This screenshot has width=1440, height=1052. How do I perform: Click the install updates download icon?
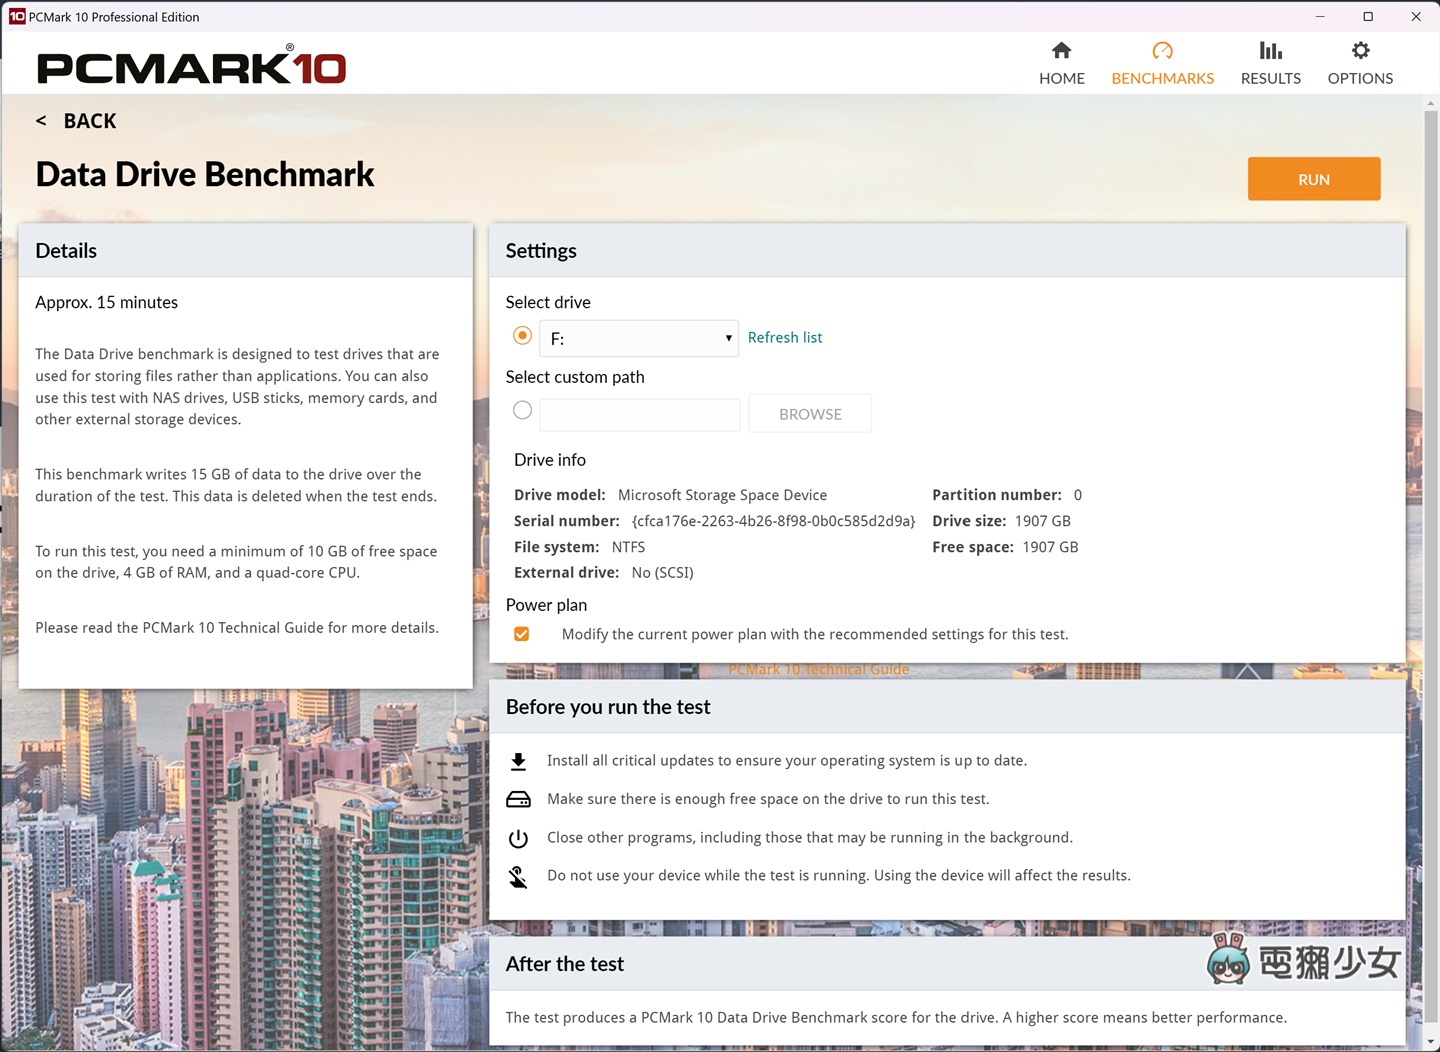pos(518,762)
